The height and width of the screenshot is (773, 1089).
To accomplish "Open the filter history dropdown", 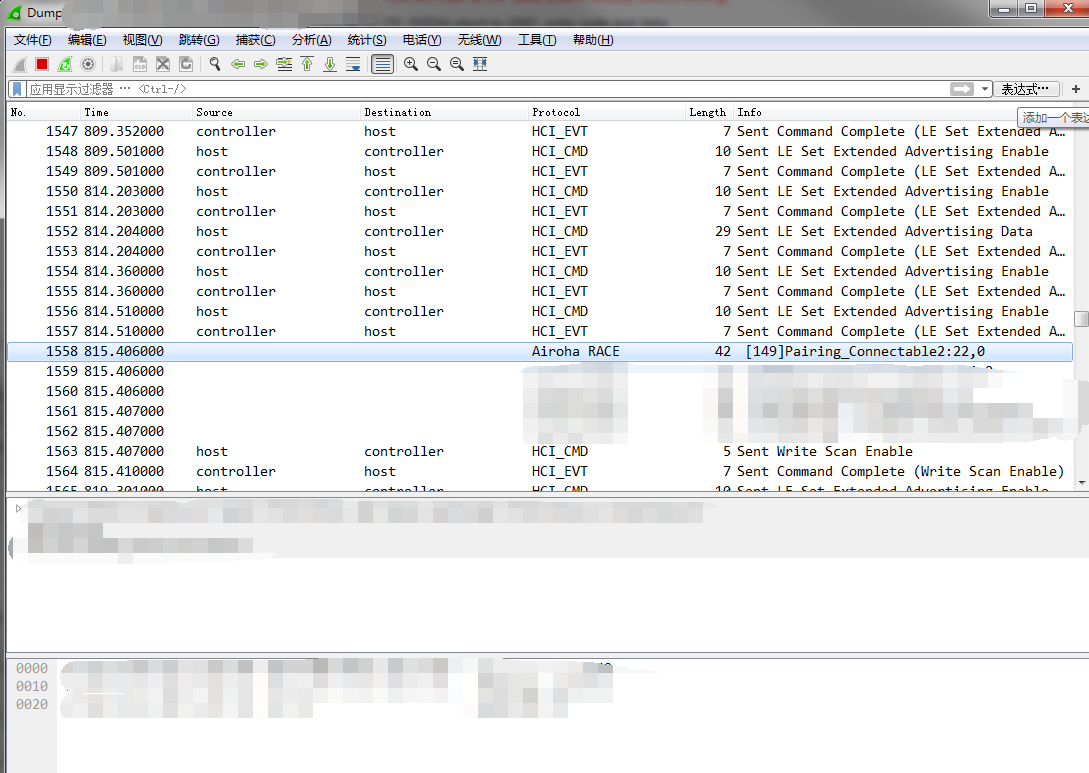I will [985, 89].
